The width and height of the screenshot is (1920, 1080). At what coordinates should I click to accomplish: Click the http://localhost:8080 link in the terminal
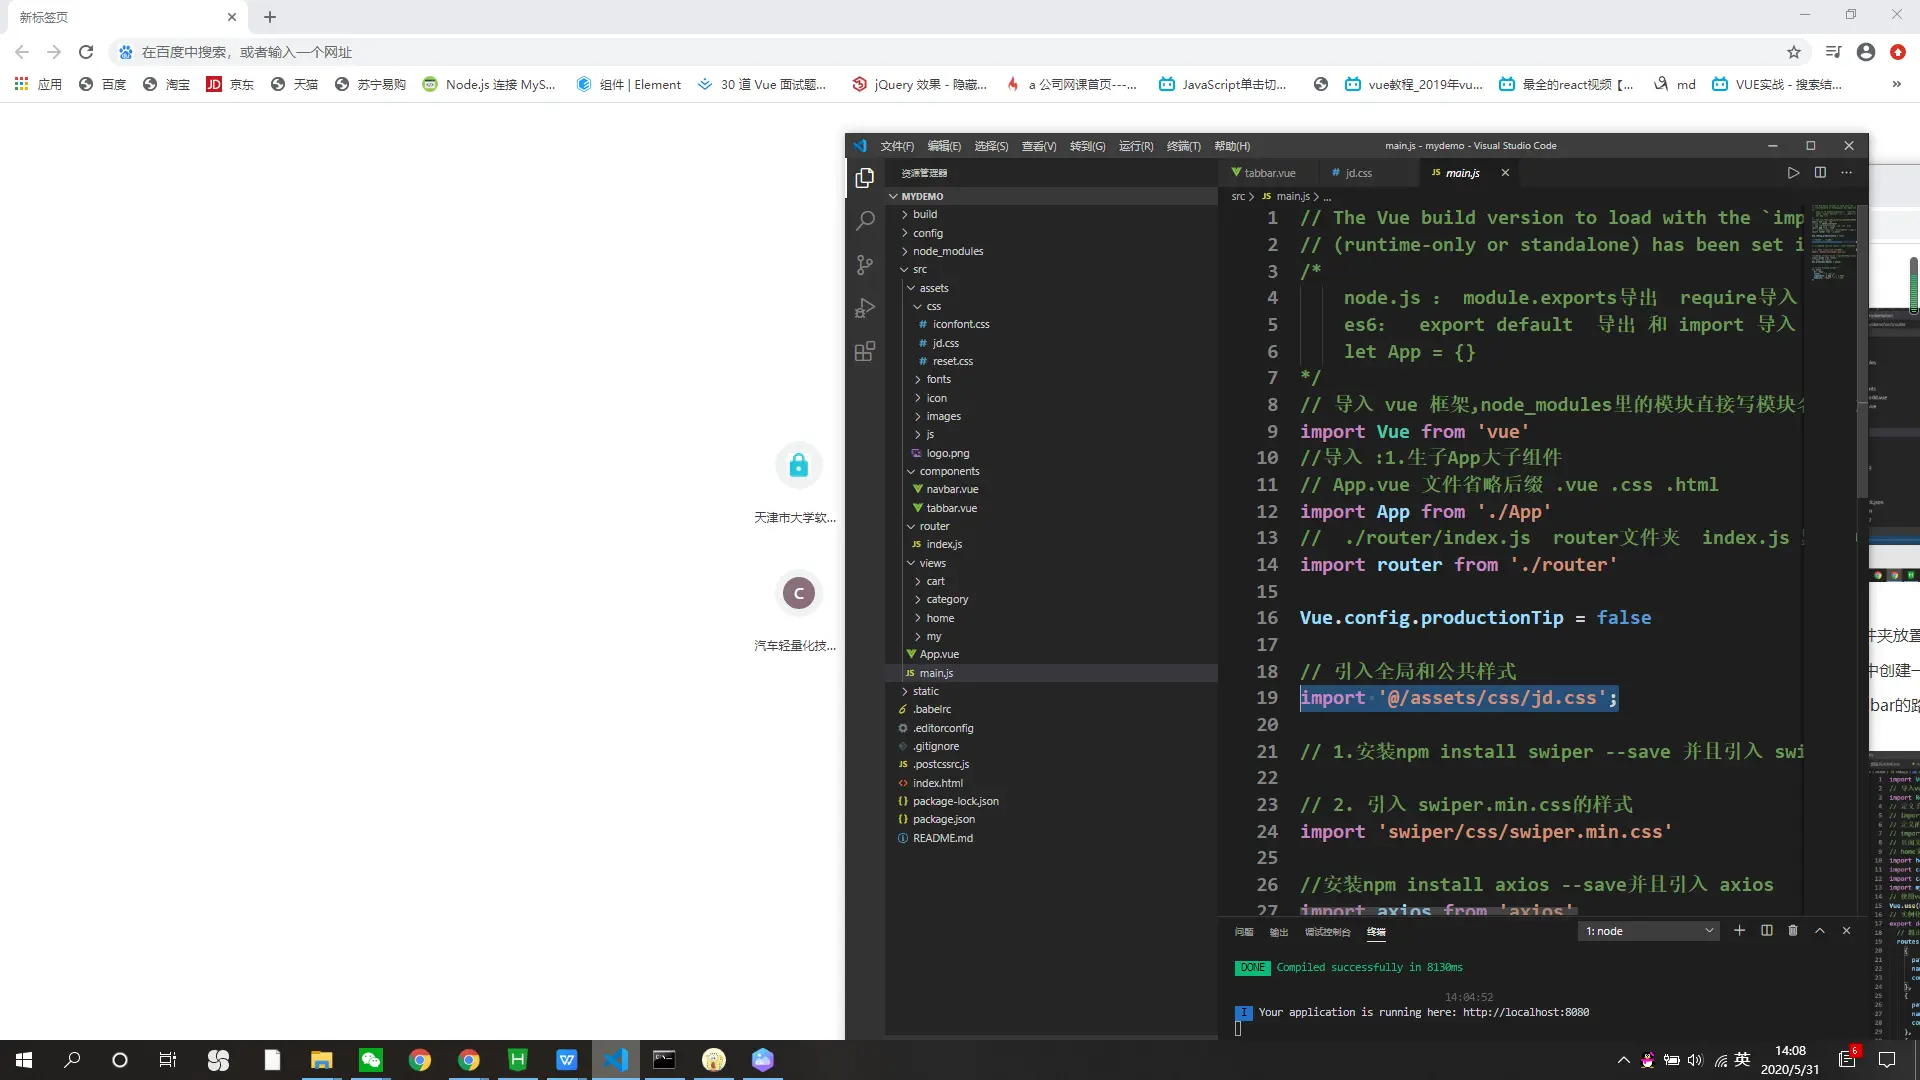click(x=1525, y=1012)
